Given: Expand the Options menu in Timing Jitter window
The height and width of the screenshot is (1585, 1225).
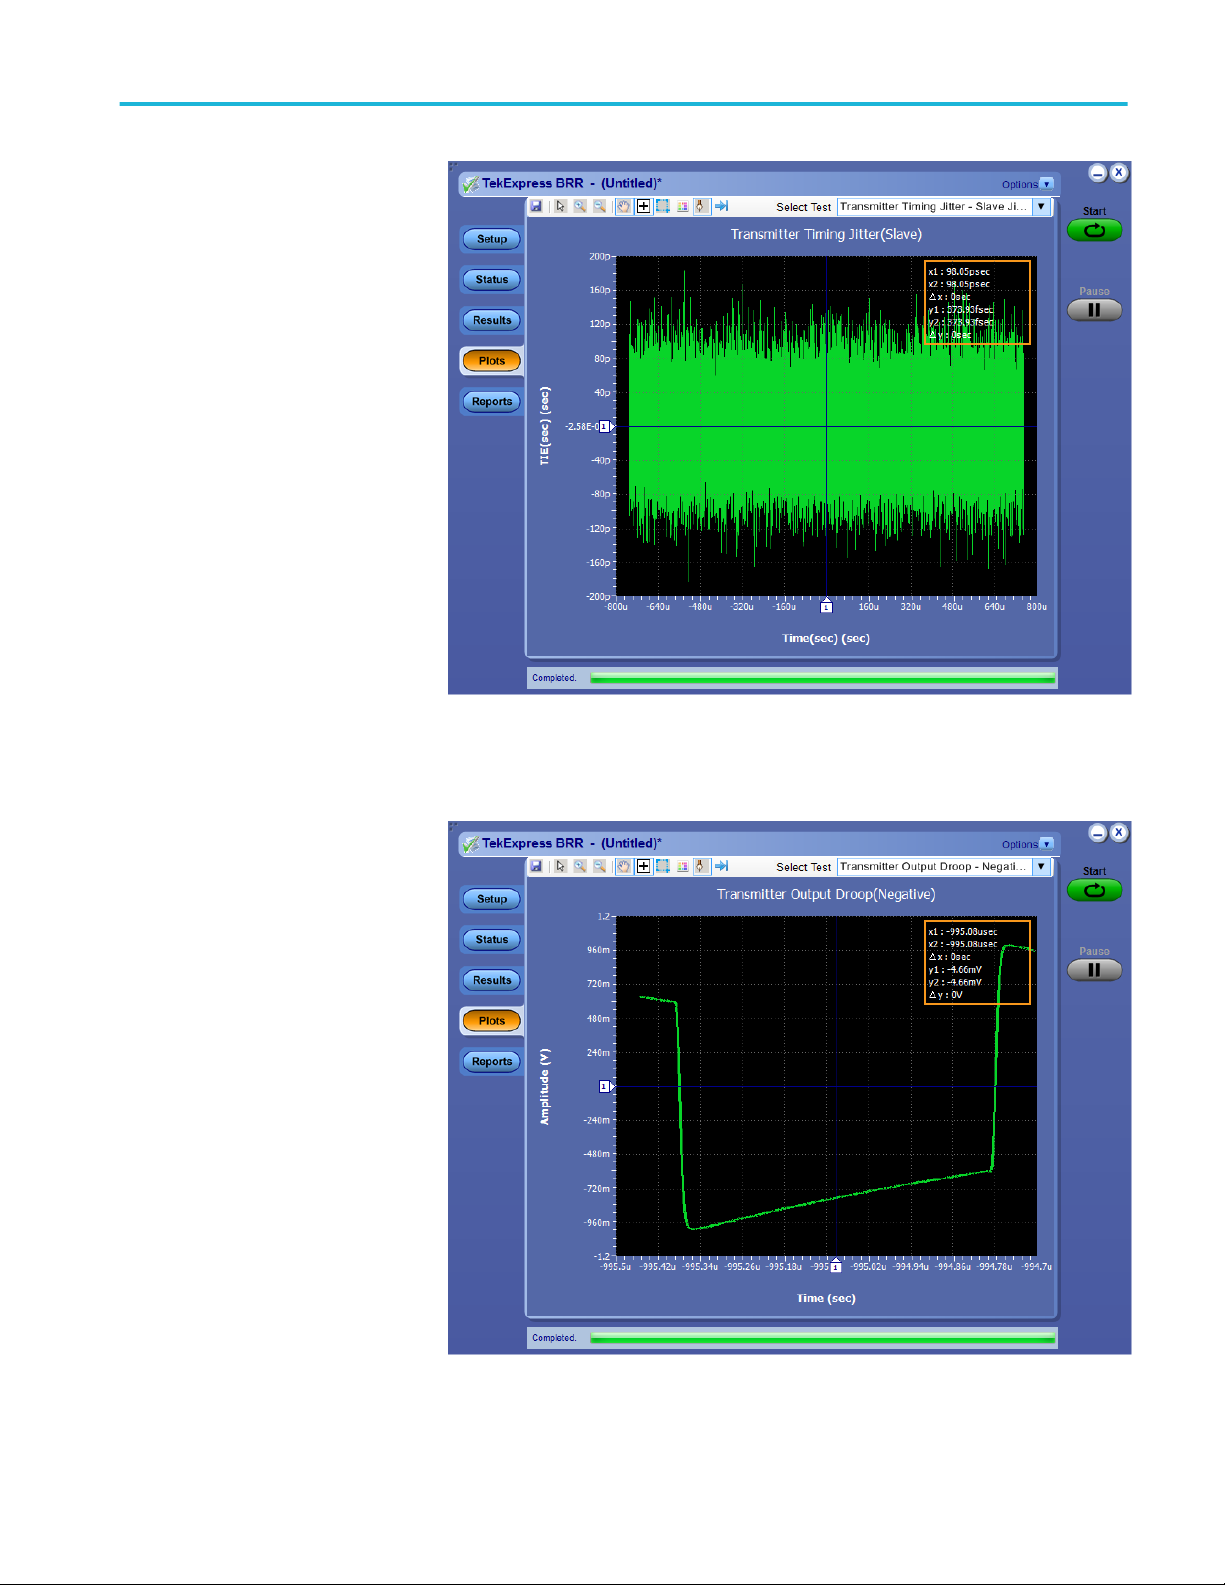Looking at the screenshot, I should coord(1027,184).
